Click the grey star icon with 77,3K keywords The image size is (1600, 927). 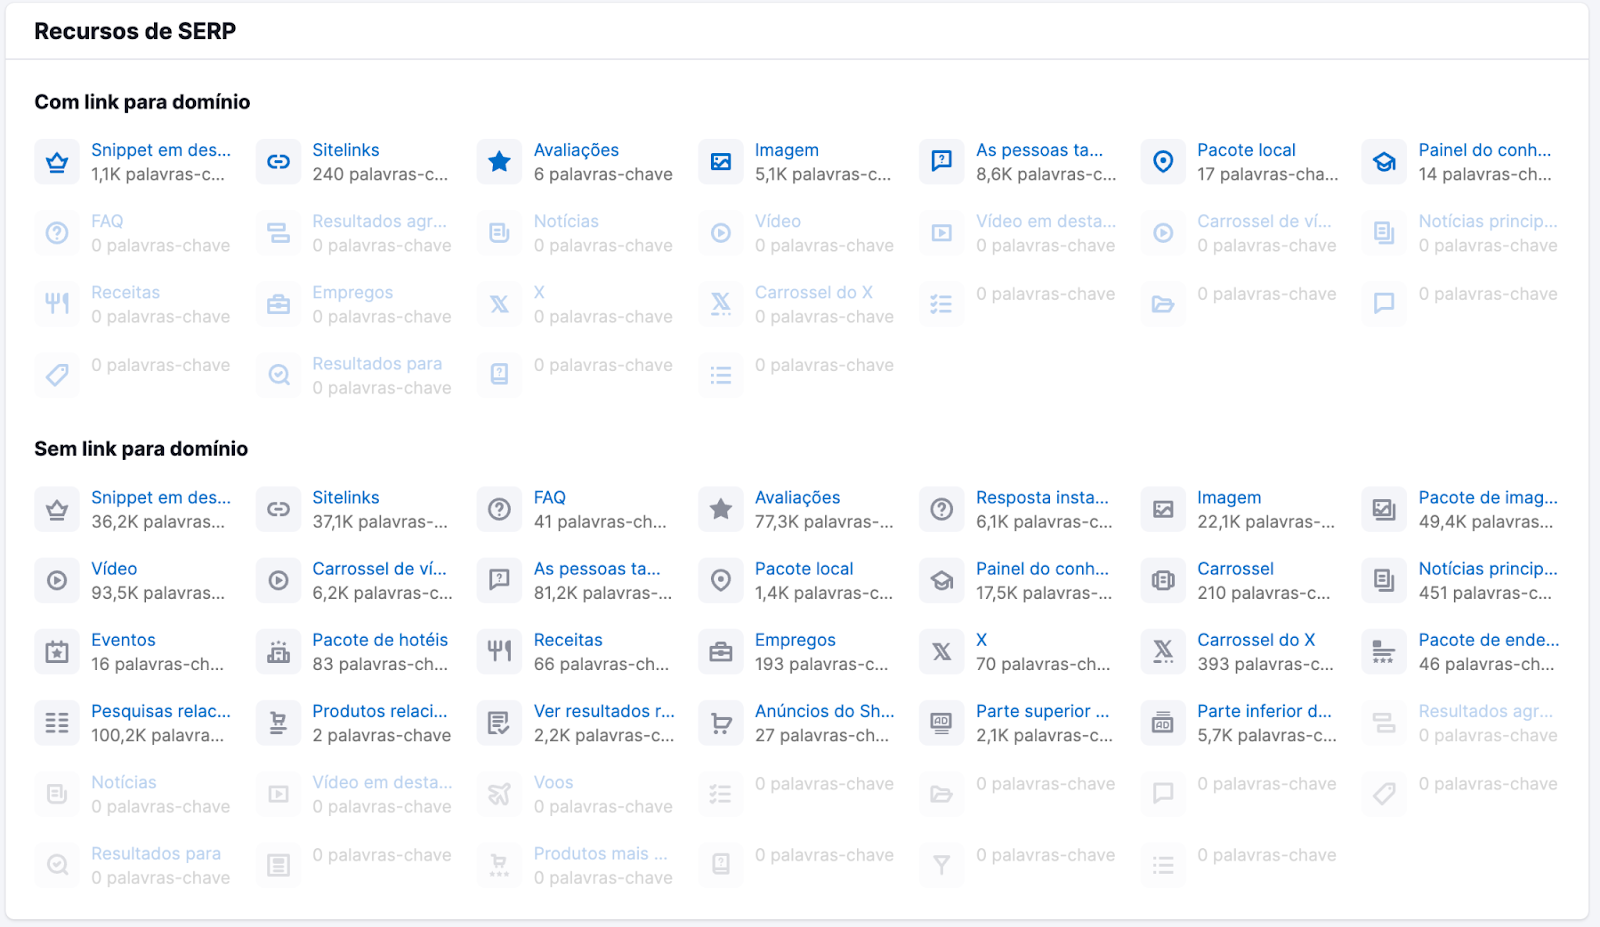tap(721, 510)
